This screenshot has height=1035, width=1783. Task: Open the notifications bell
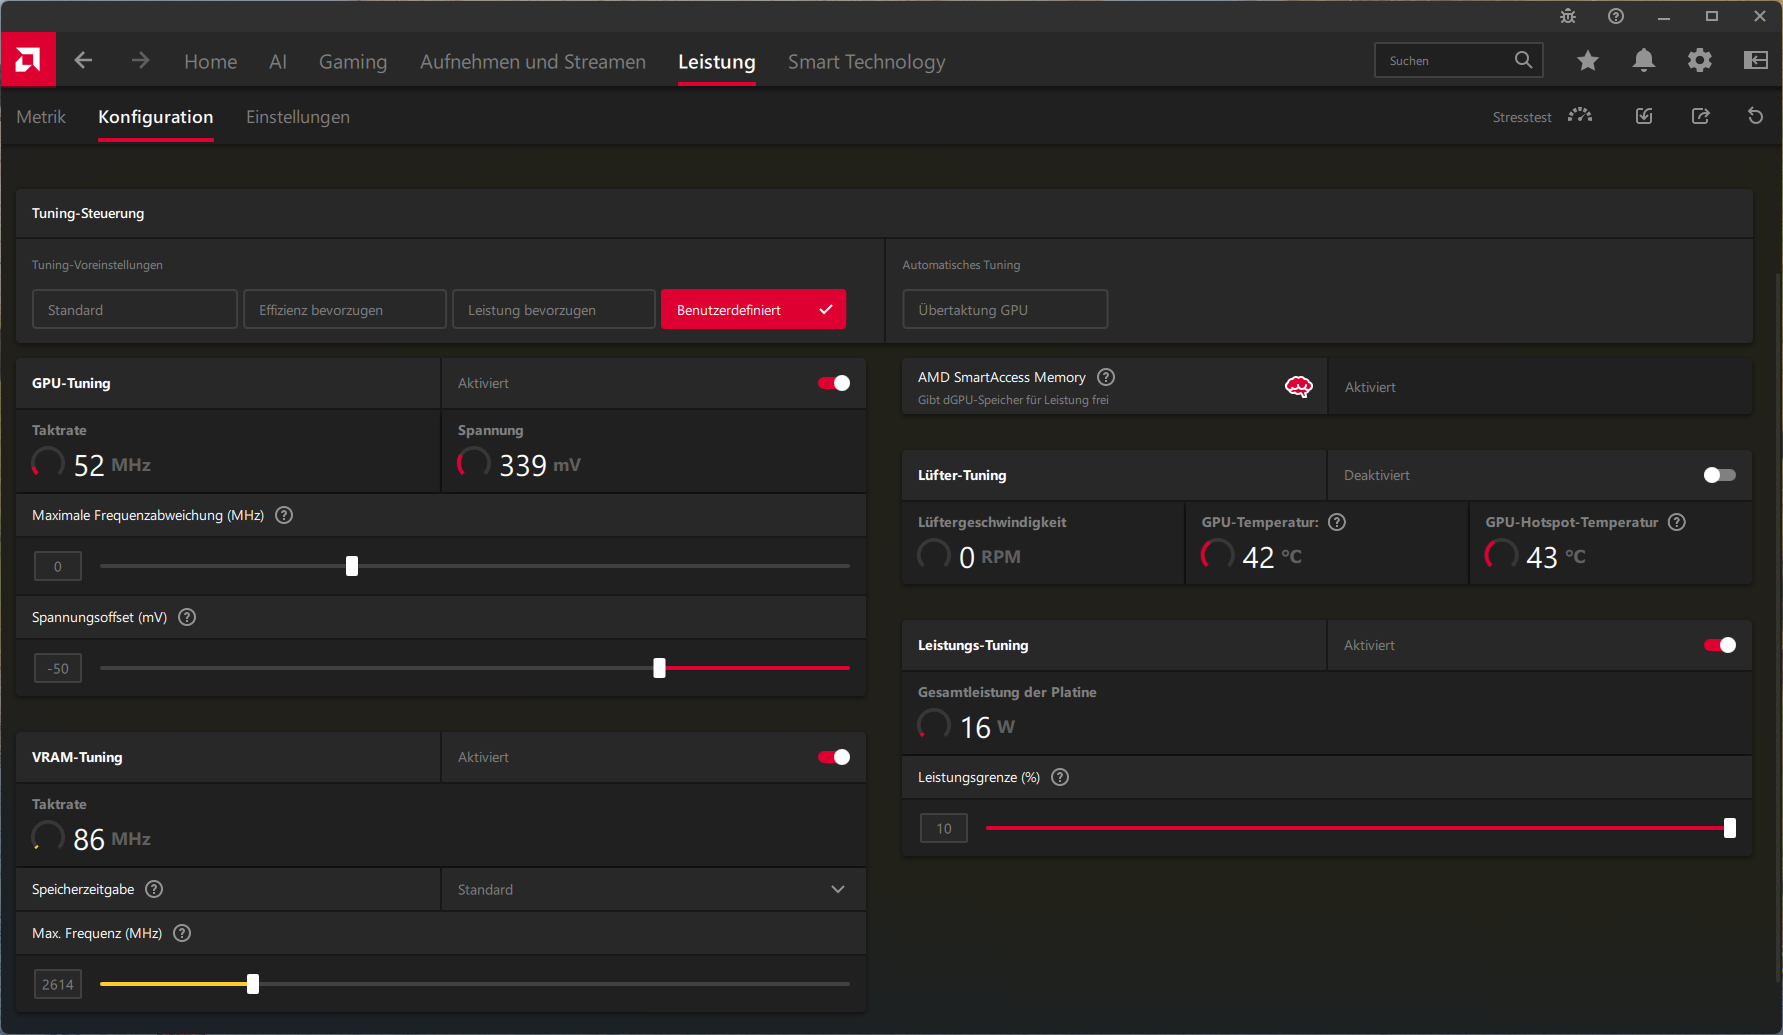coord(1643,61)
